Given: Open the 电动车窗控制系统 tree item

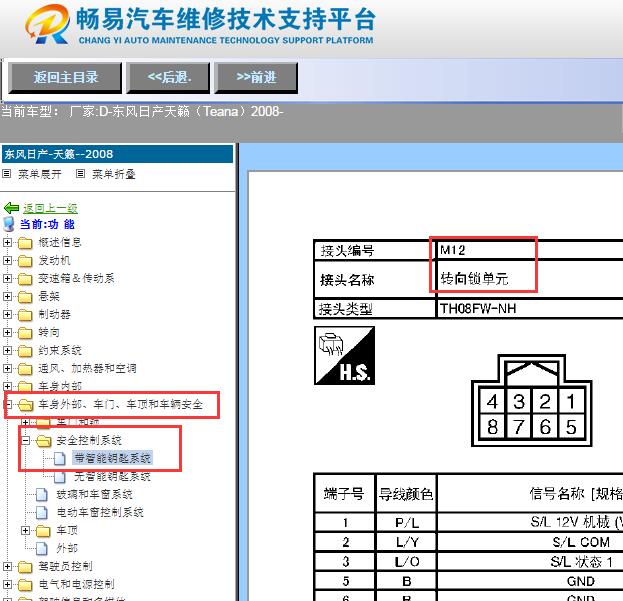Looking at the screenshot, I should (100, 512).
